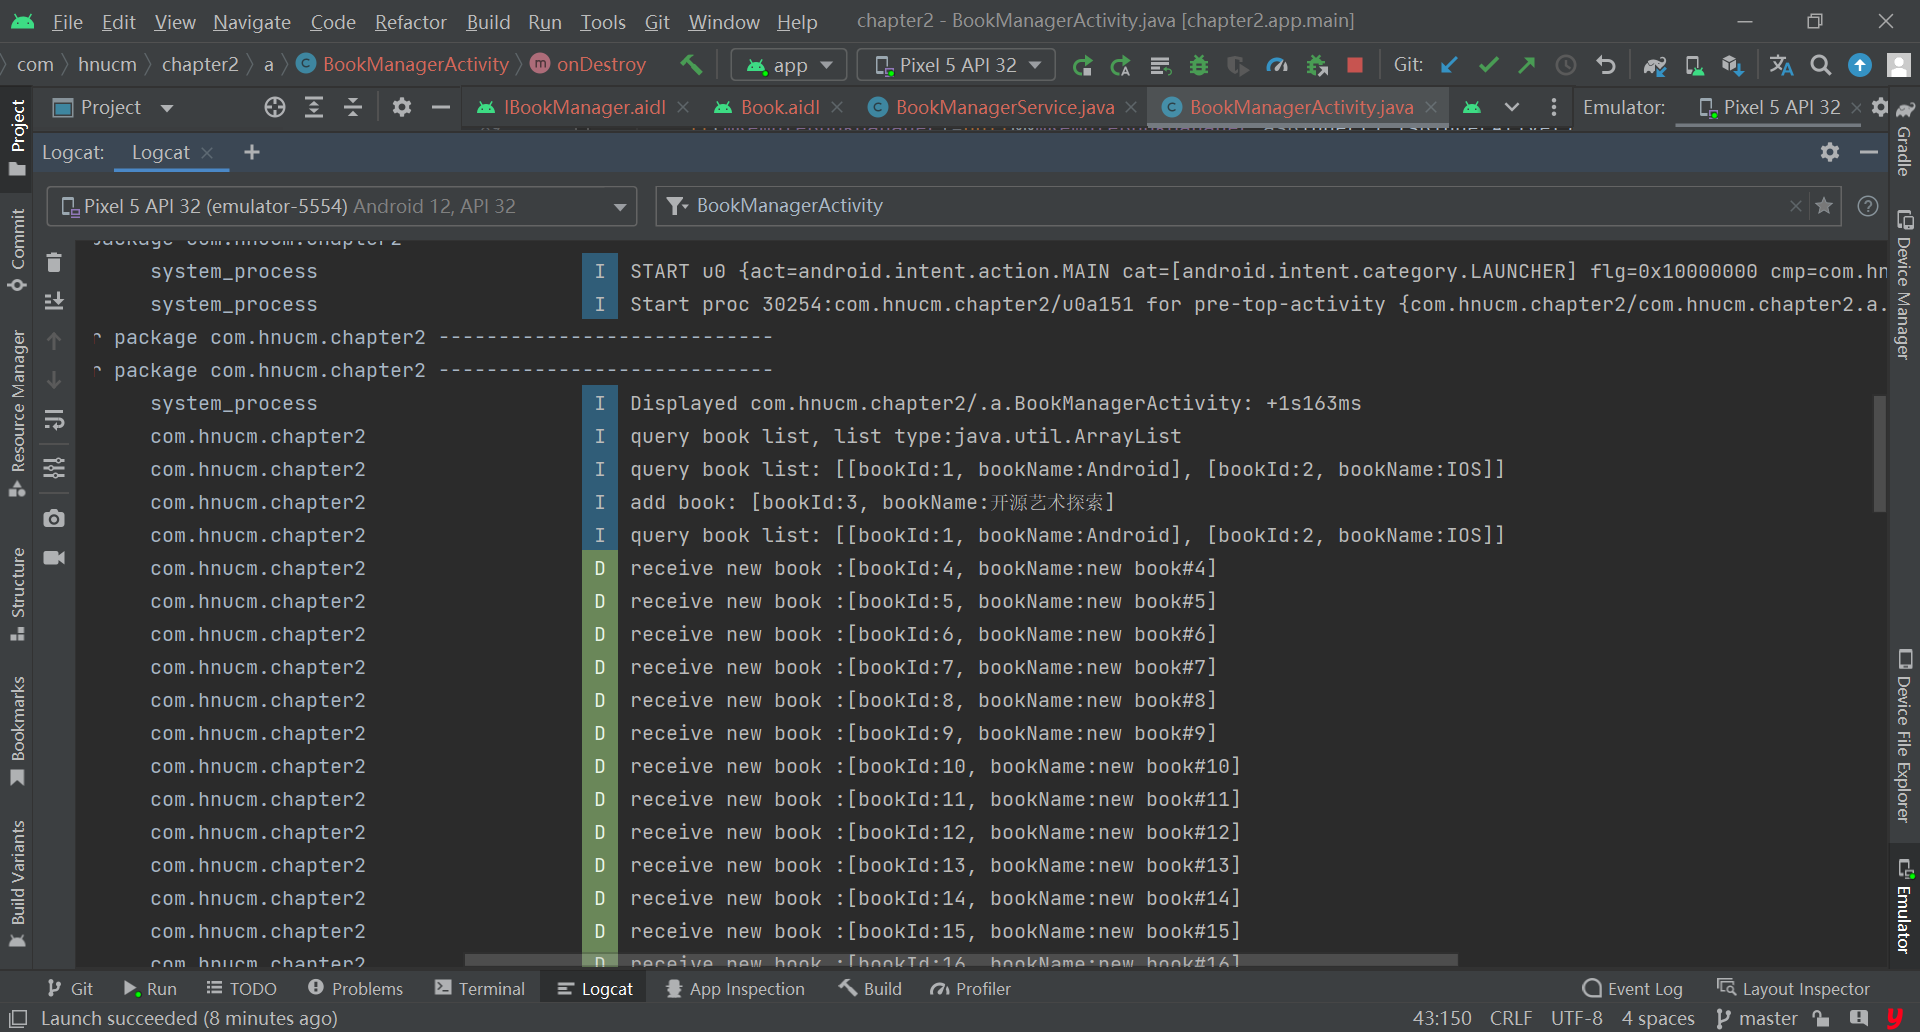This screenshot has width=1920, height=1032.
Task: Open the Navigate menu
Action: coord(251,21)
